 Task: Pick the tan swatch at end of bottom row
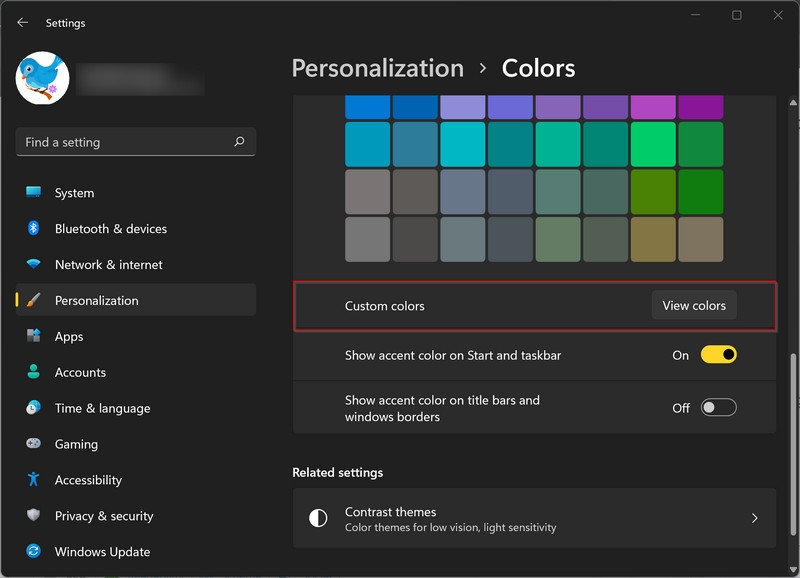click(x=701, y=239)
